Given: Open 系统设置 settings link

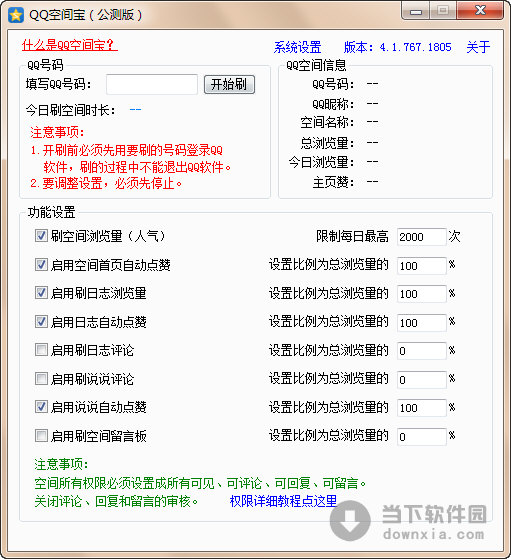Looking at the screenshot, I should [297, 47].
